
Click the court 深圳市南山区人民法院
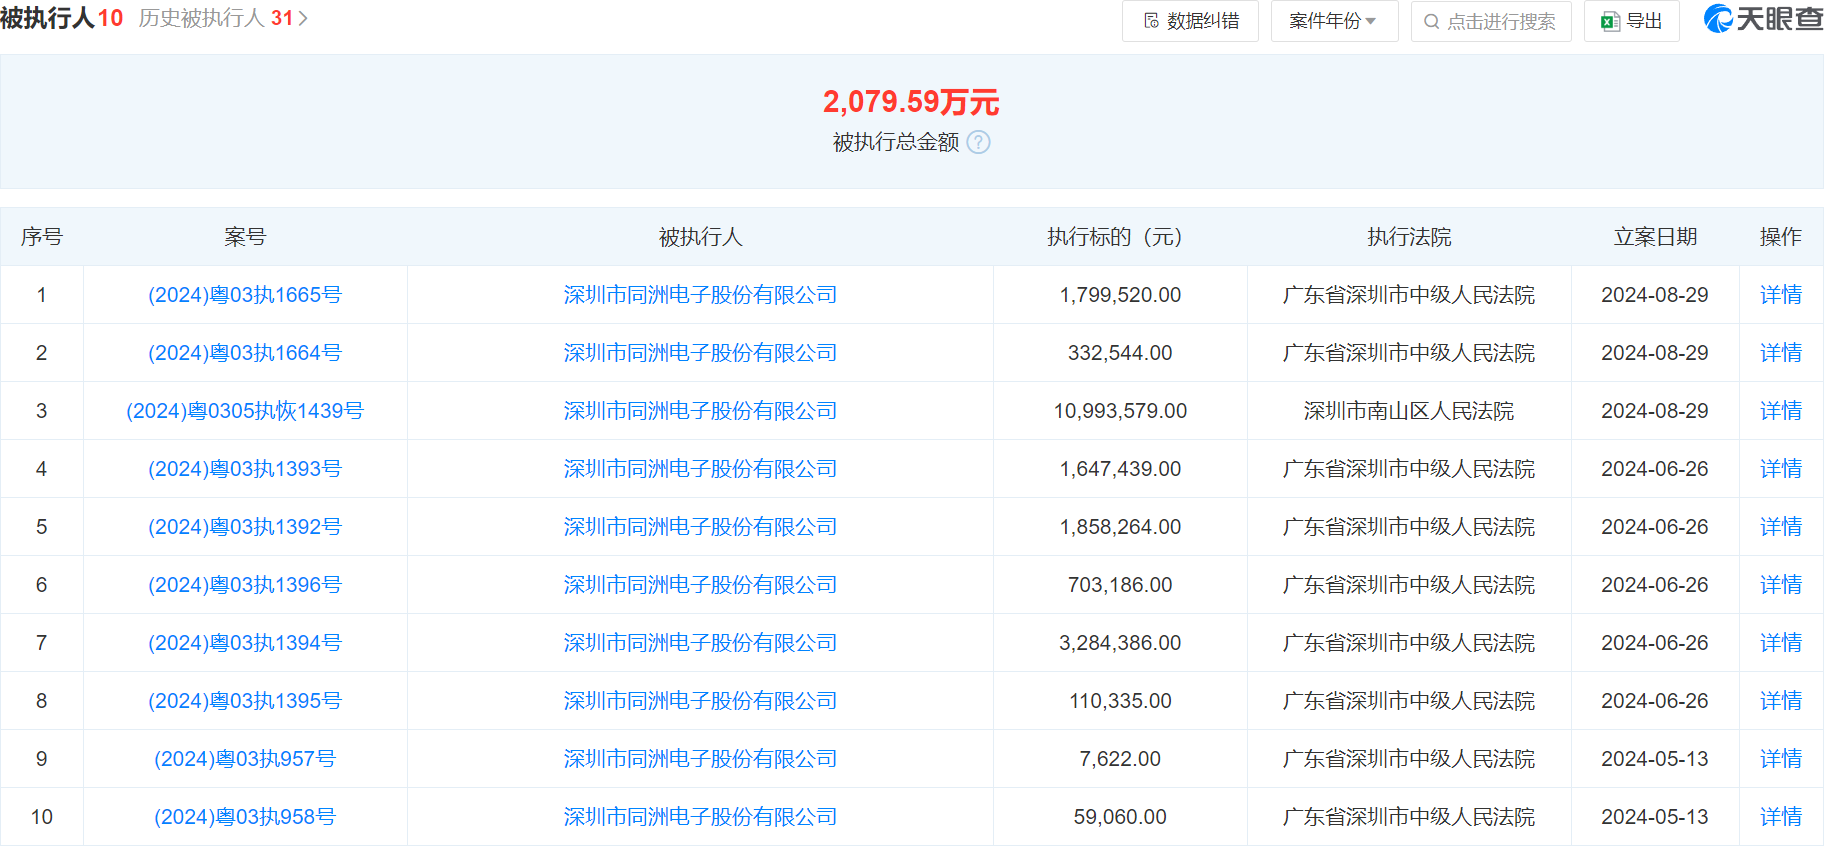point(1409,411)
